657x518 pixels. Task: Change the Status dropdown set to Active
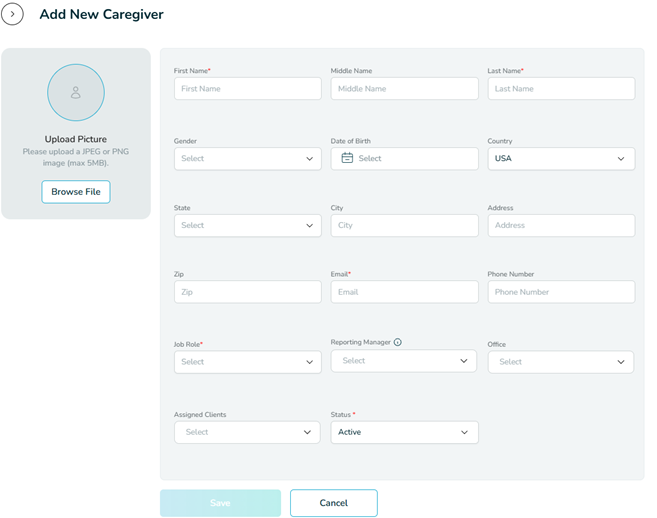point(404,432)
